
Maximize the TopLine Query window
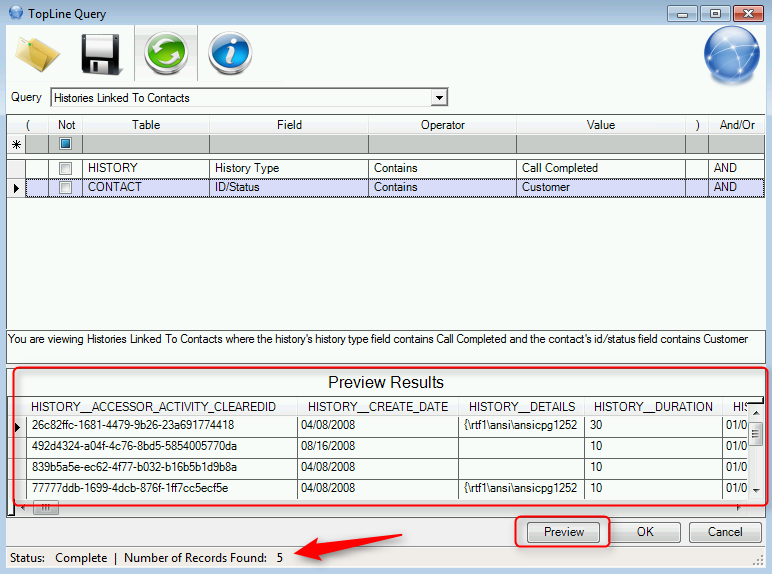(x=715, y=13)
